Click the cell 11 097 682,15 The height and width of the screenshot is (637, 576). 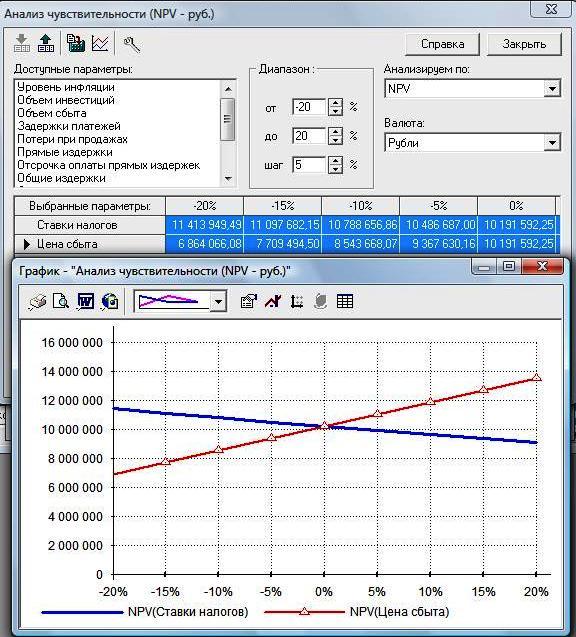click(282, 225)
